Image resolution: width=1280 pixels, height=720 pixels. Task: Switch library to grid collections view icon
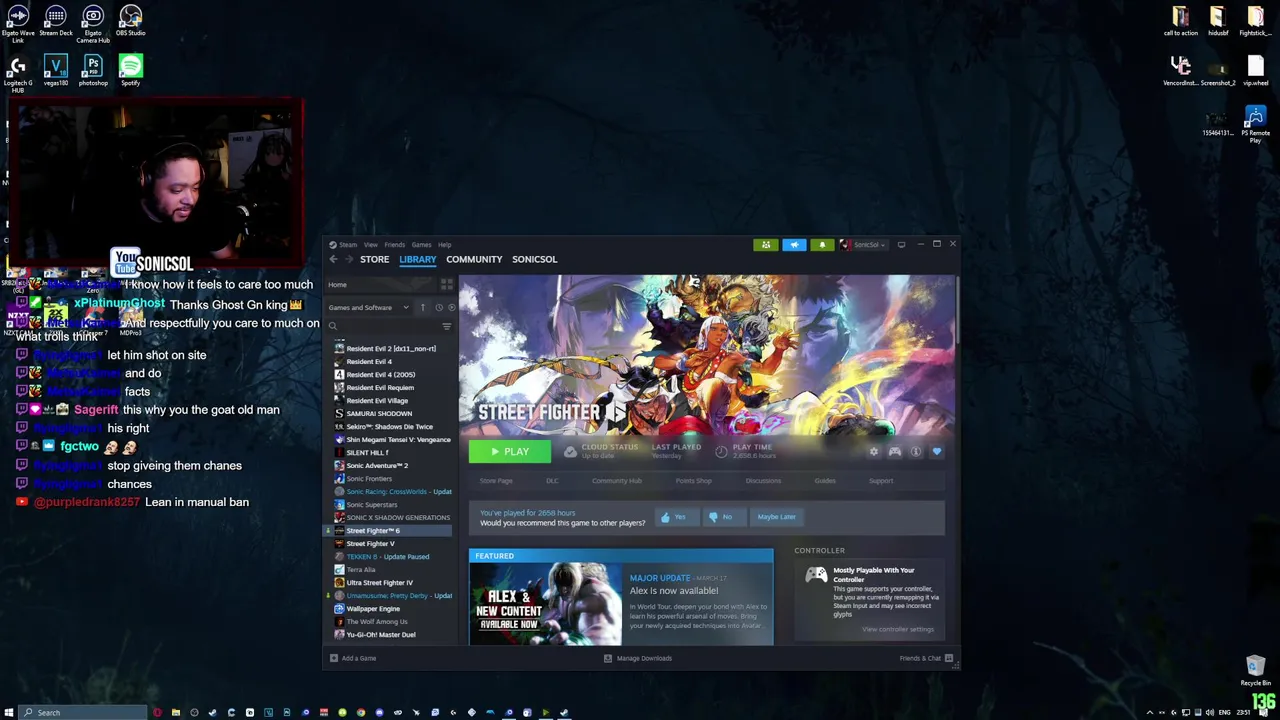coord(447,285)
